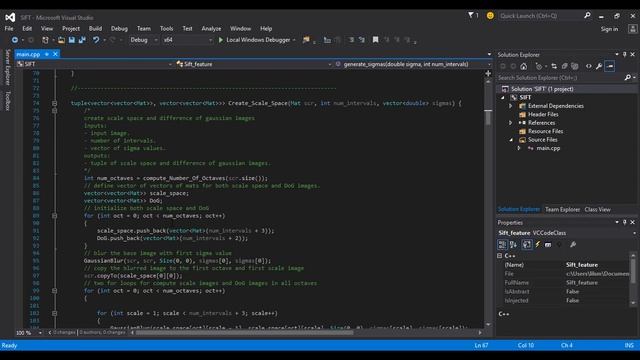Start debugging with the green play icon

[221, 40]
